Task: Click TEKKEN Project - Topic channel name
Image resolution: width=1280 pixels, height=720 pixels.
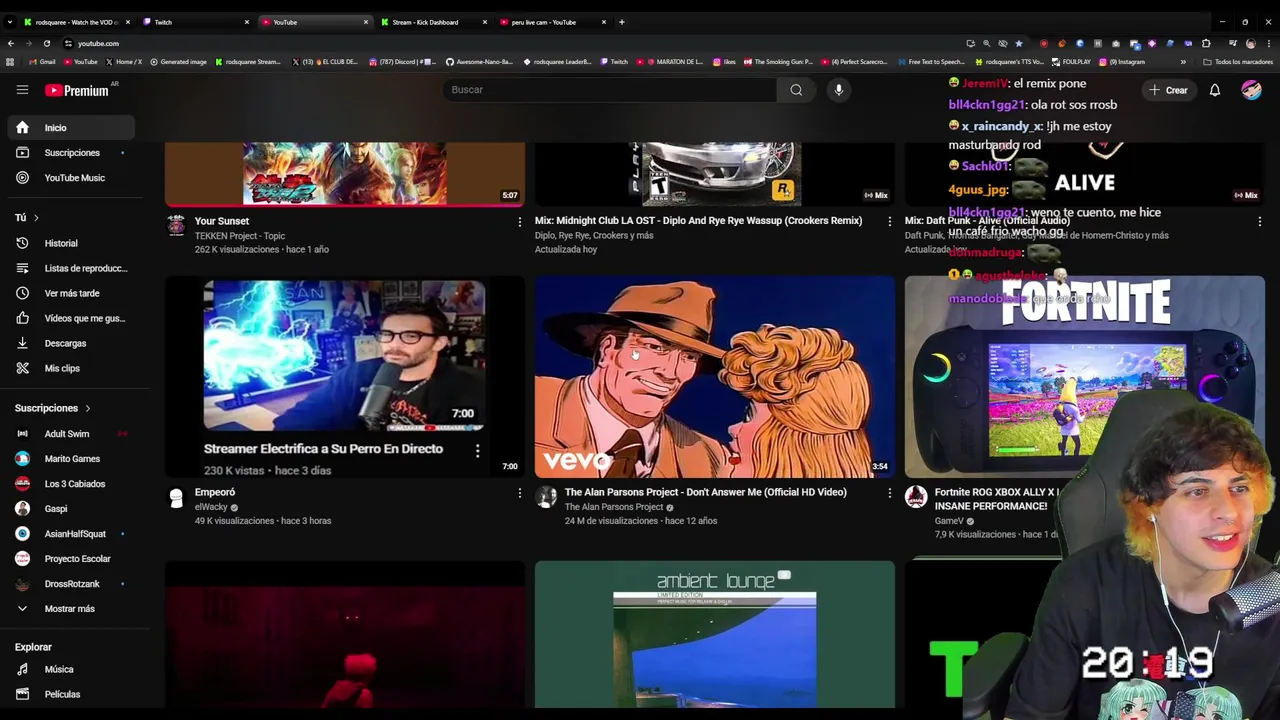Action: tap(240, 236)
